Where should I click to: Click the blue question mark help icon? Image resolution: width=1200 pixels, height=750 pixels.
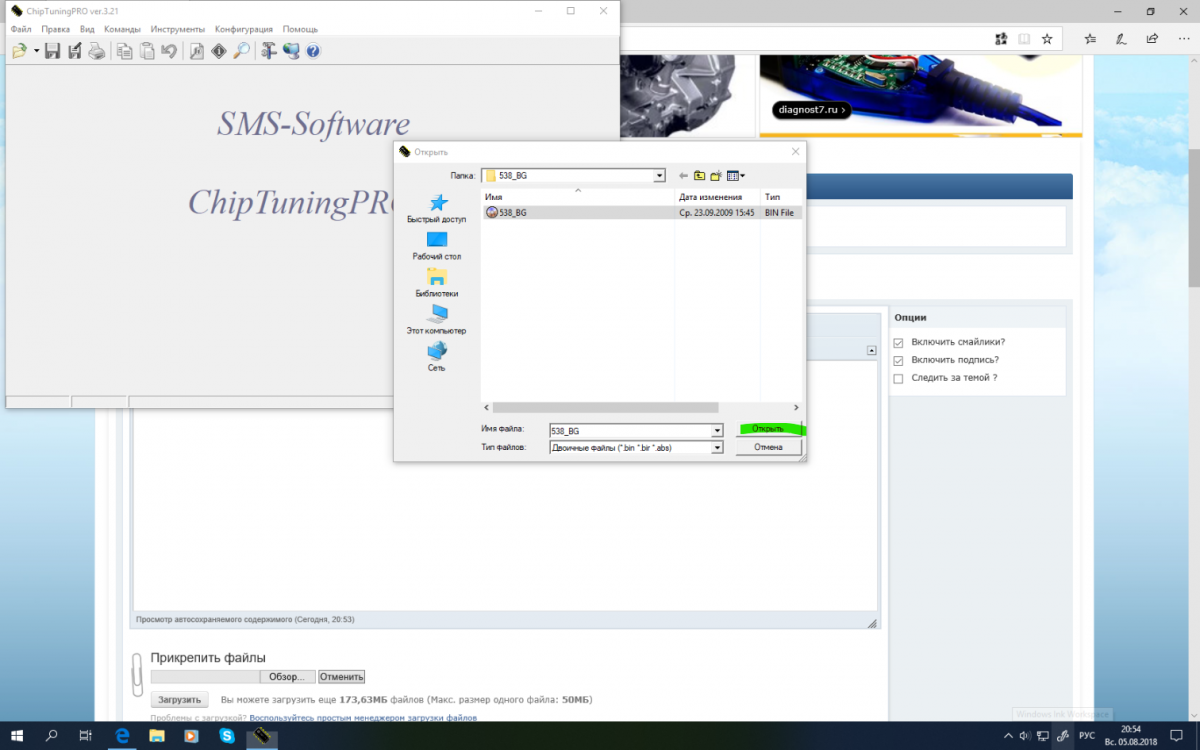(313, 51)
